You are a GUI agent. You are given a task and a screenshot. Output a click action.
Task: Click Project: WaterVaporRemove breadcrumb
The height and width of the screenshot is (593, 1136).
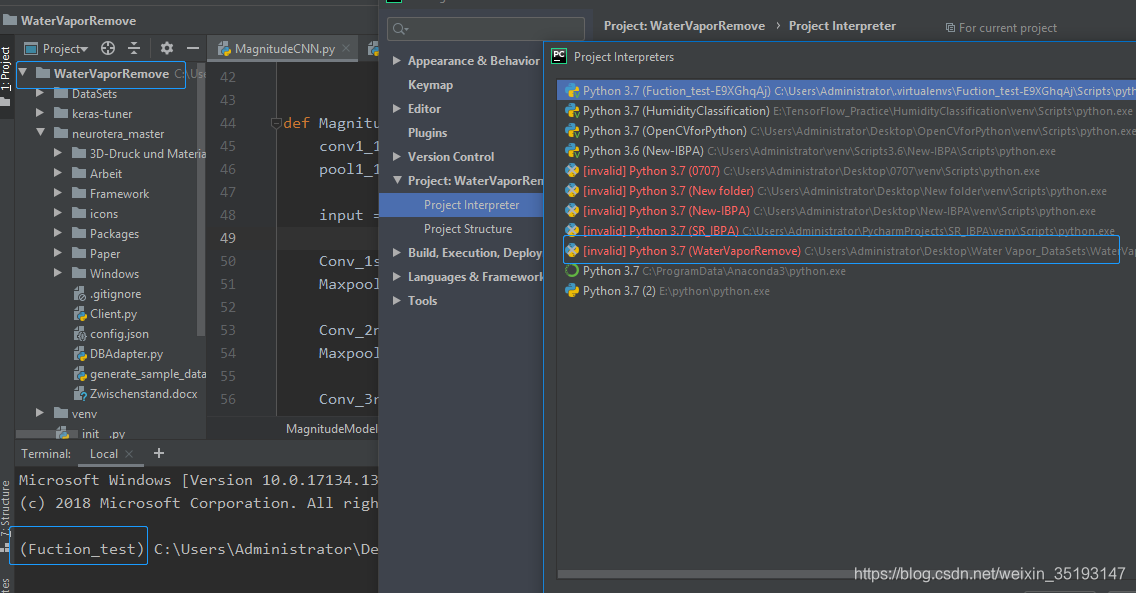684,26
